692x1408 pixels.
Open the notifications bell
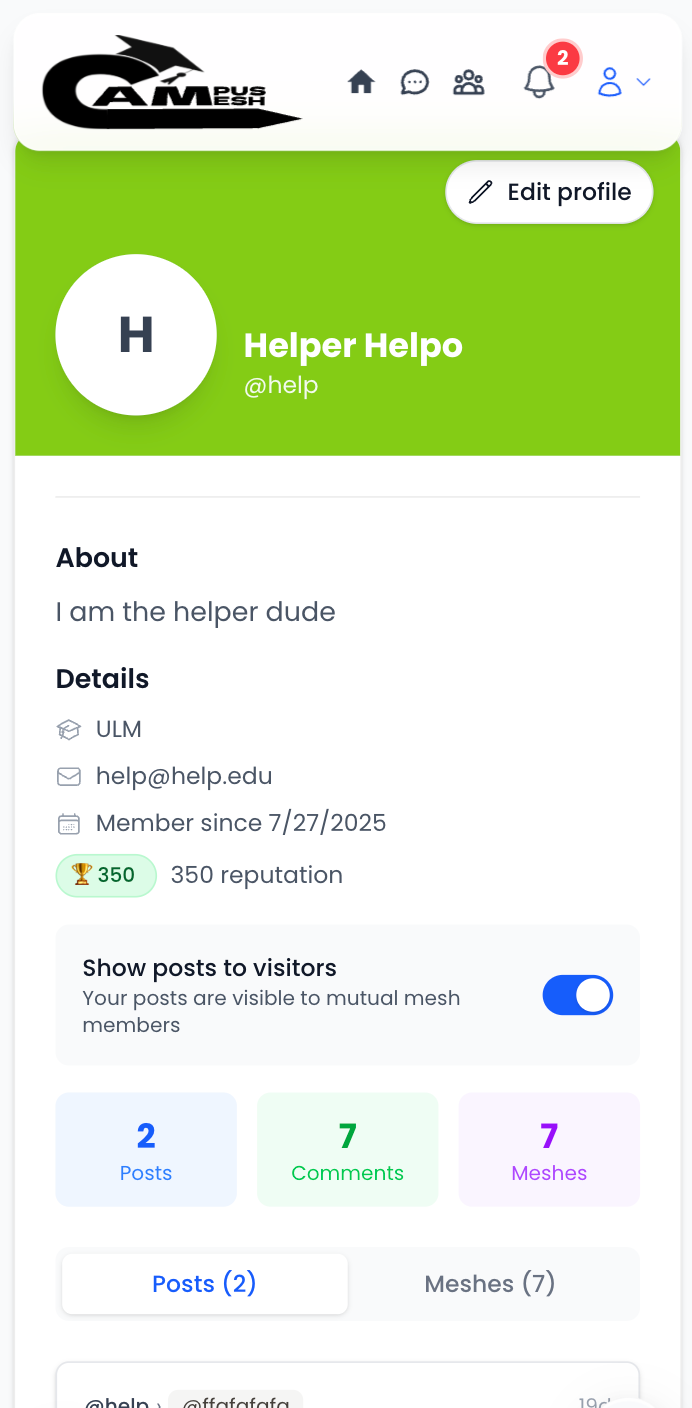coord(539,82)
